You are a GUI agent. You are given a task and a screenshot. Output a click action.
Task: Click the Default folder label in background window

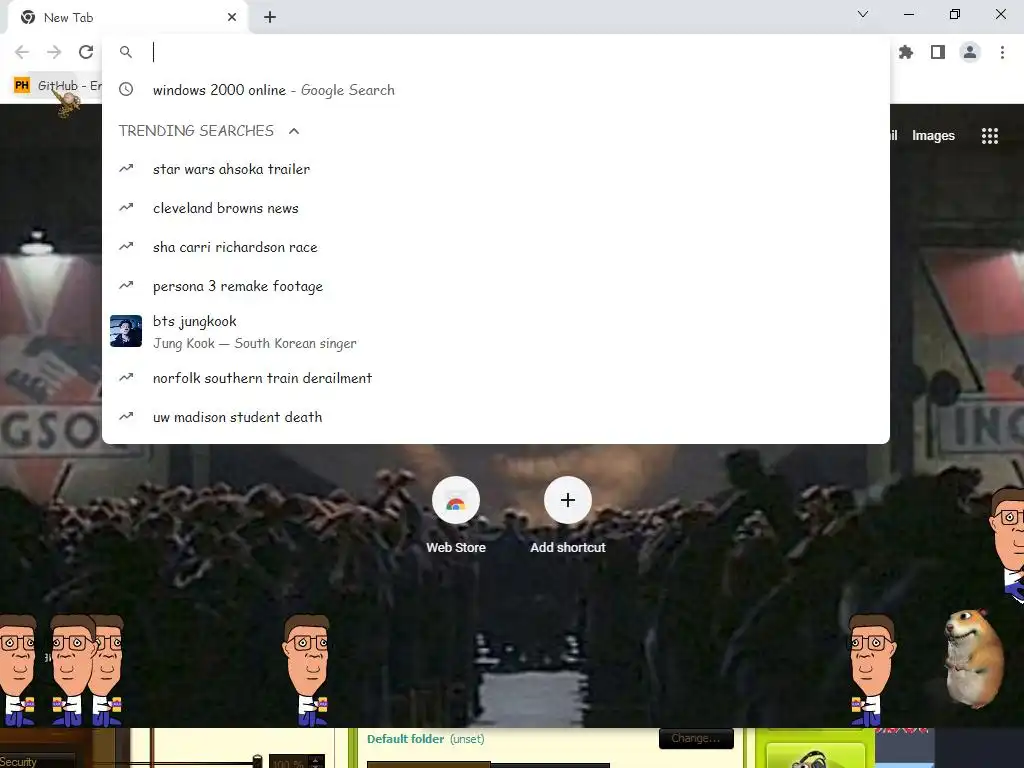click(x=405, y=739)
